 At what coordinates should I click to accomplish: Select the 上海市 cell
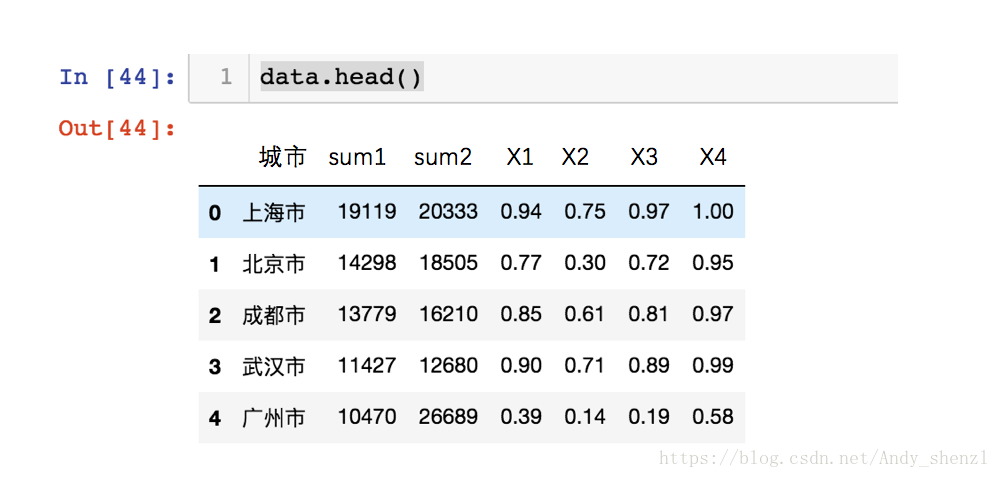pos(274,212)
